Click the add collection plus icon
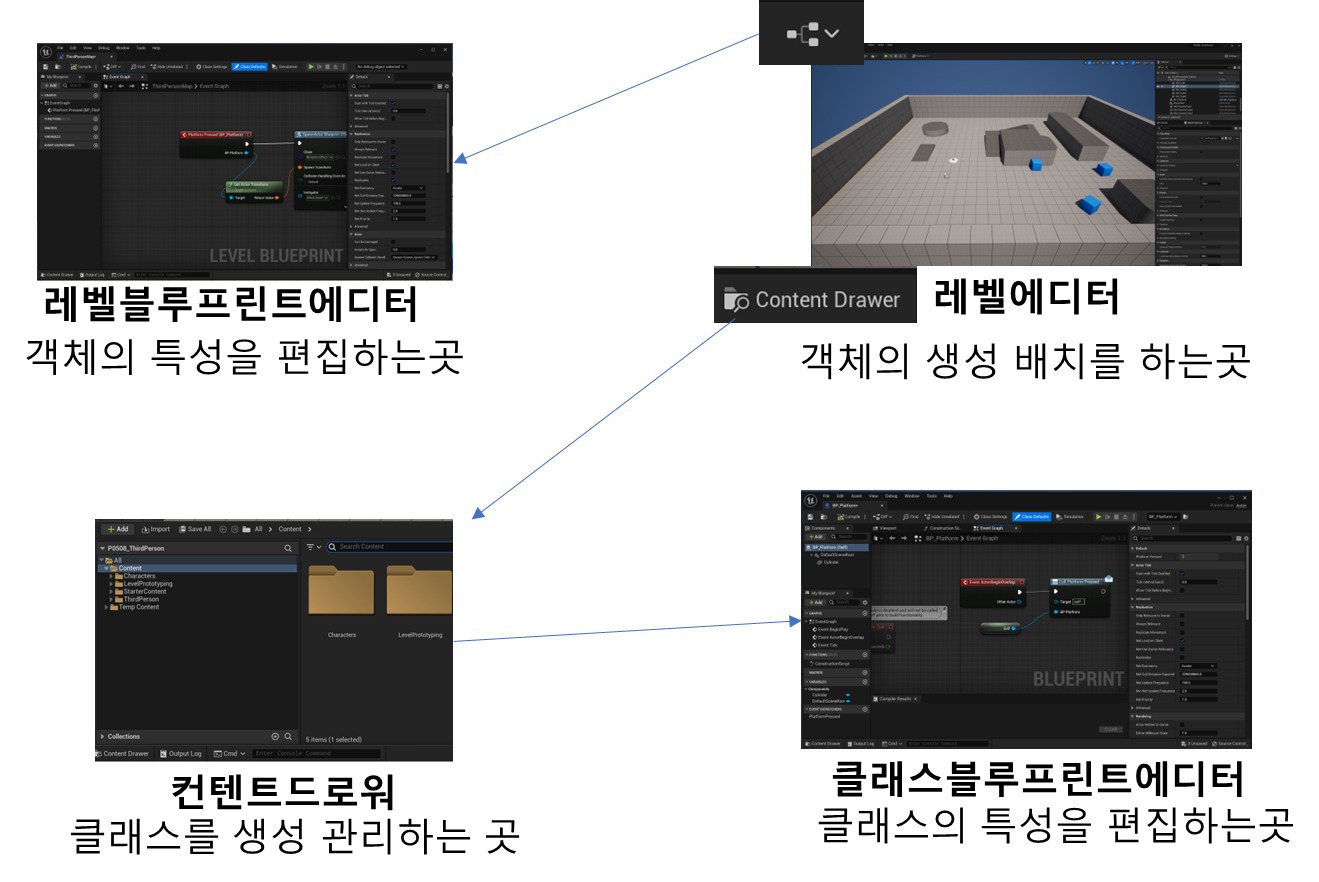1319x882 pixels. (x=276, y=736)
